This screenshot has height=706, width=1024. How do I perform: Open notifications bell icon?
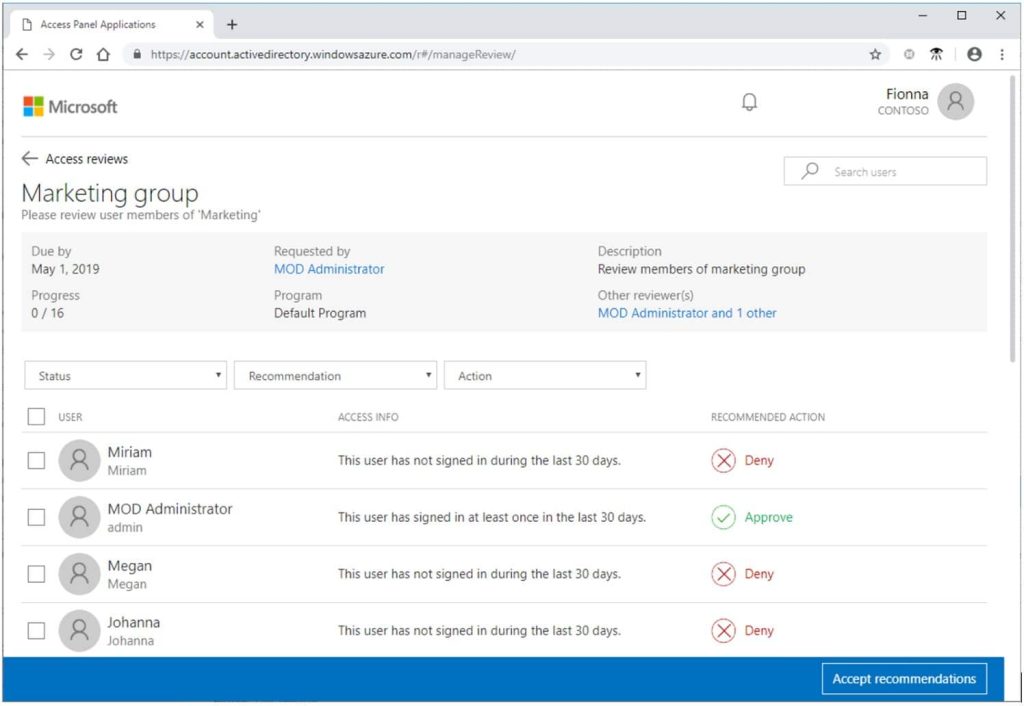749,102
